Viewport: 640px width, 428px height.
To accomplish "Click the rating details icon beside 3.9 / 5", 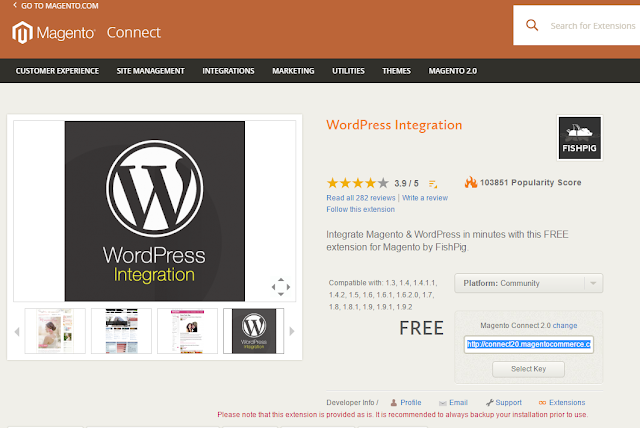I will [x=433, y=184].
